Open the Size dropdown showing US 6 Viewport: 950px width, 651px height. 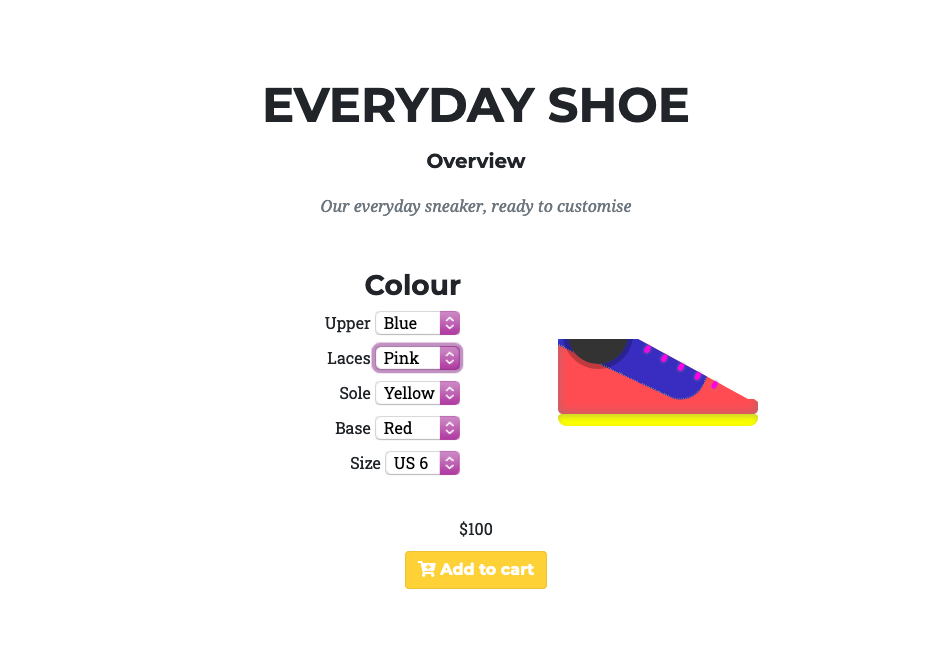(423, 464)
